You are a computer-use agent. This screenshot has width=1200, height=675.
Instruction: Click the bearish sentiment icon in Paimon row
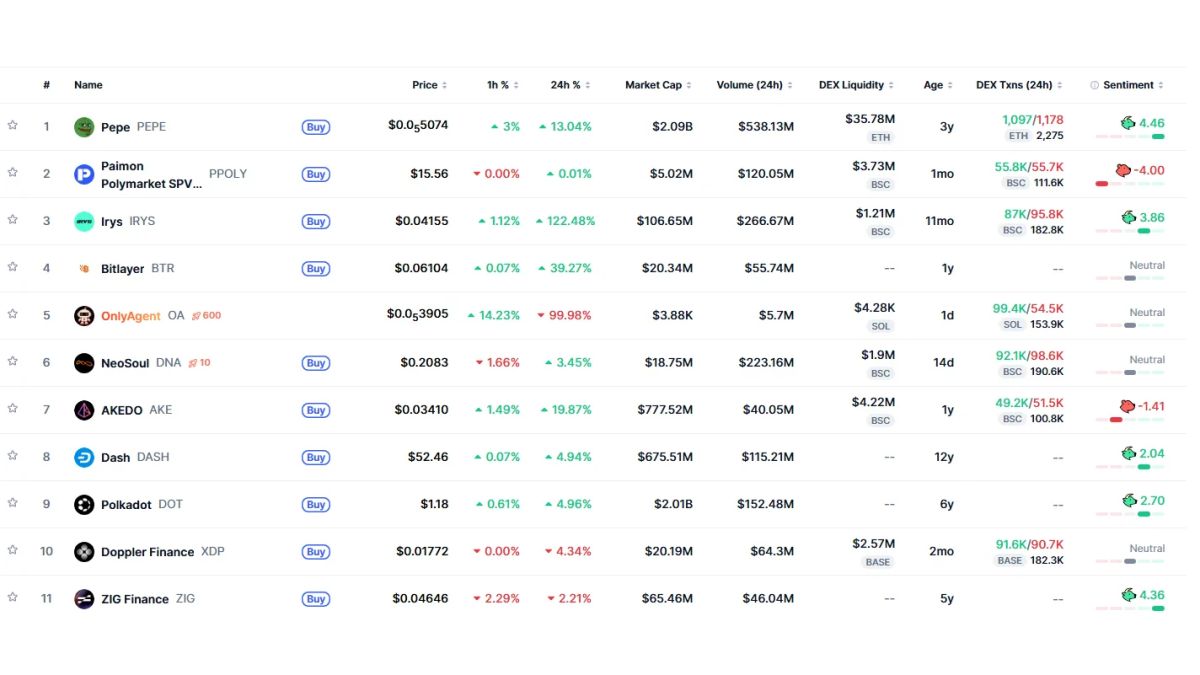click(1124, 170)
